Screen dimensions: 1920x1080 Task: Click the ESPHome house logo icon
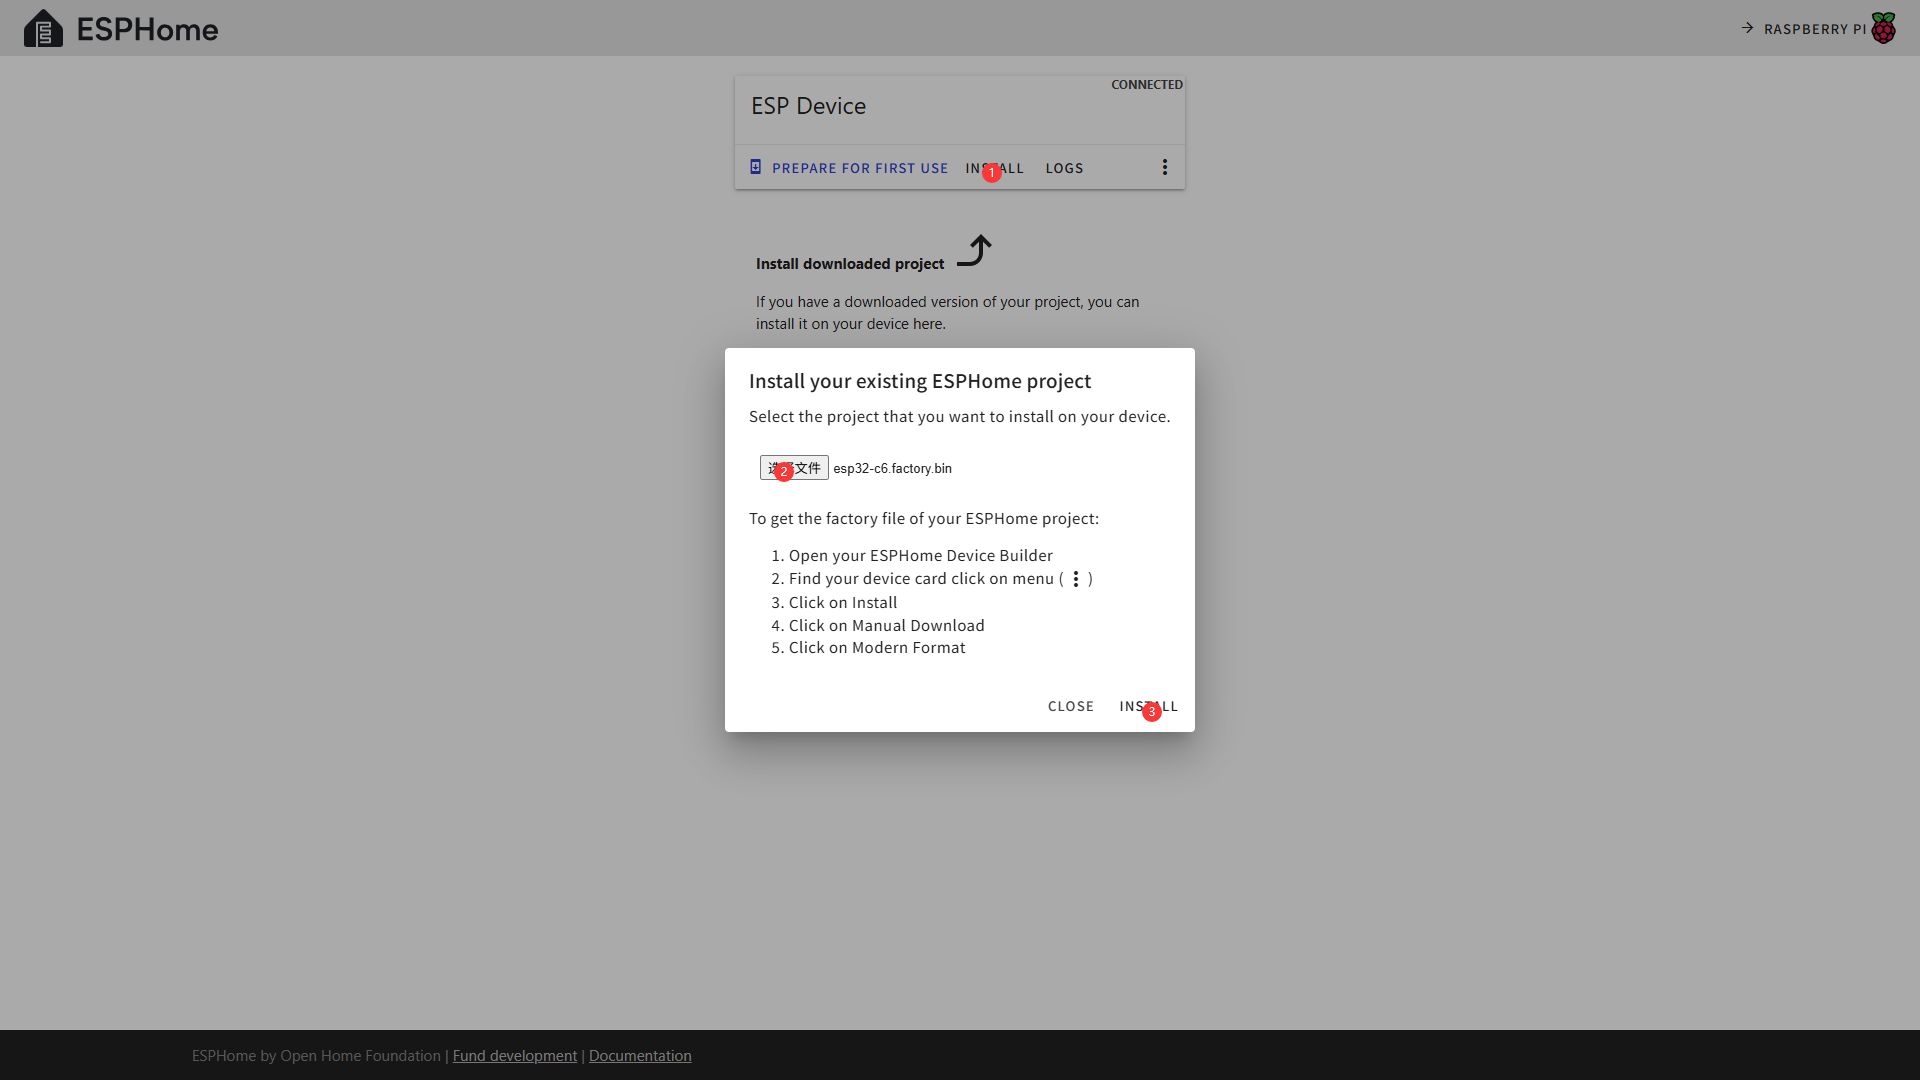click(43, 29)
